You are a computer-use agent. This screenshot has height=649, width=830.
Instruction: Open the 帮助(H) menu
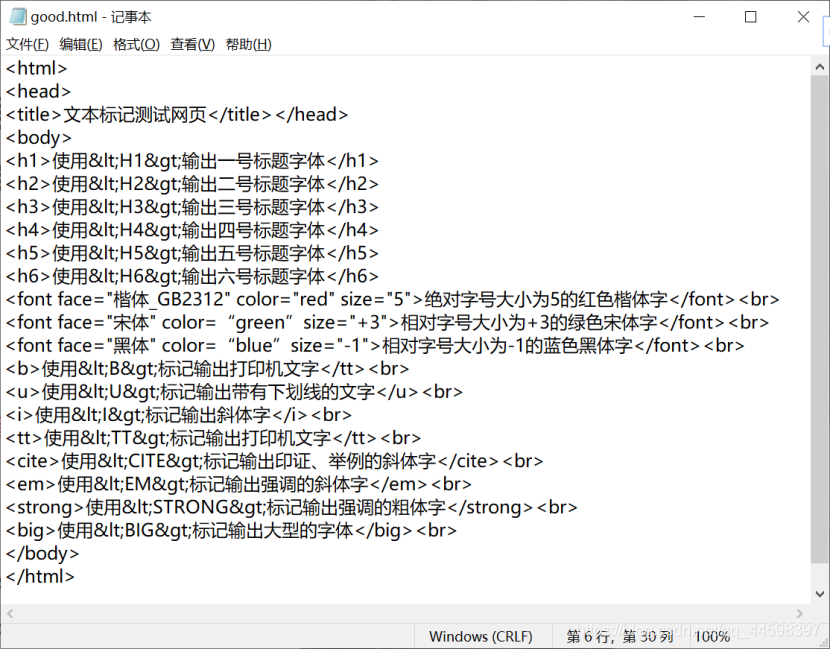point(249,44)
